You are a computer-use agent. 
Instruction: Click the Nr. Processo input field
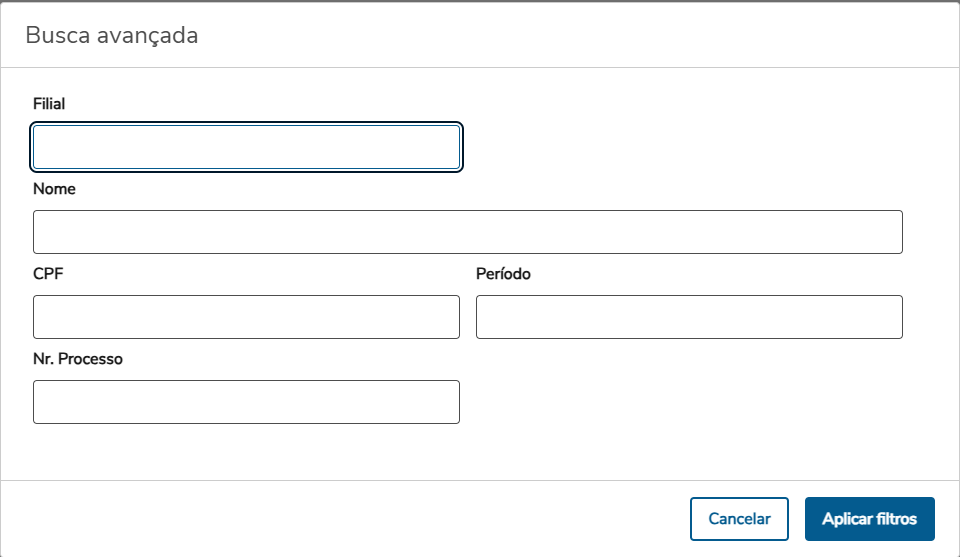click(246, 402)
